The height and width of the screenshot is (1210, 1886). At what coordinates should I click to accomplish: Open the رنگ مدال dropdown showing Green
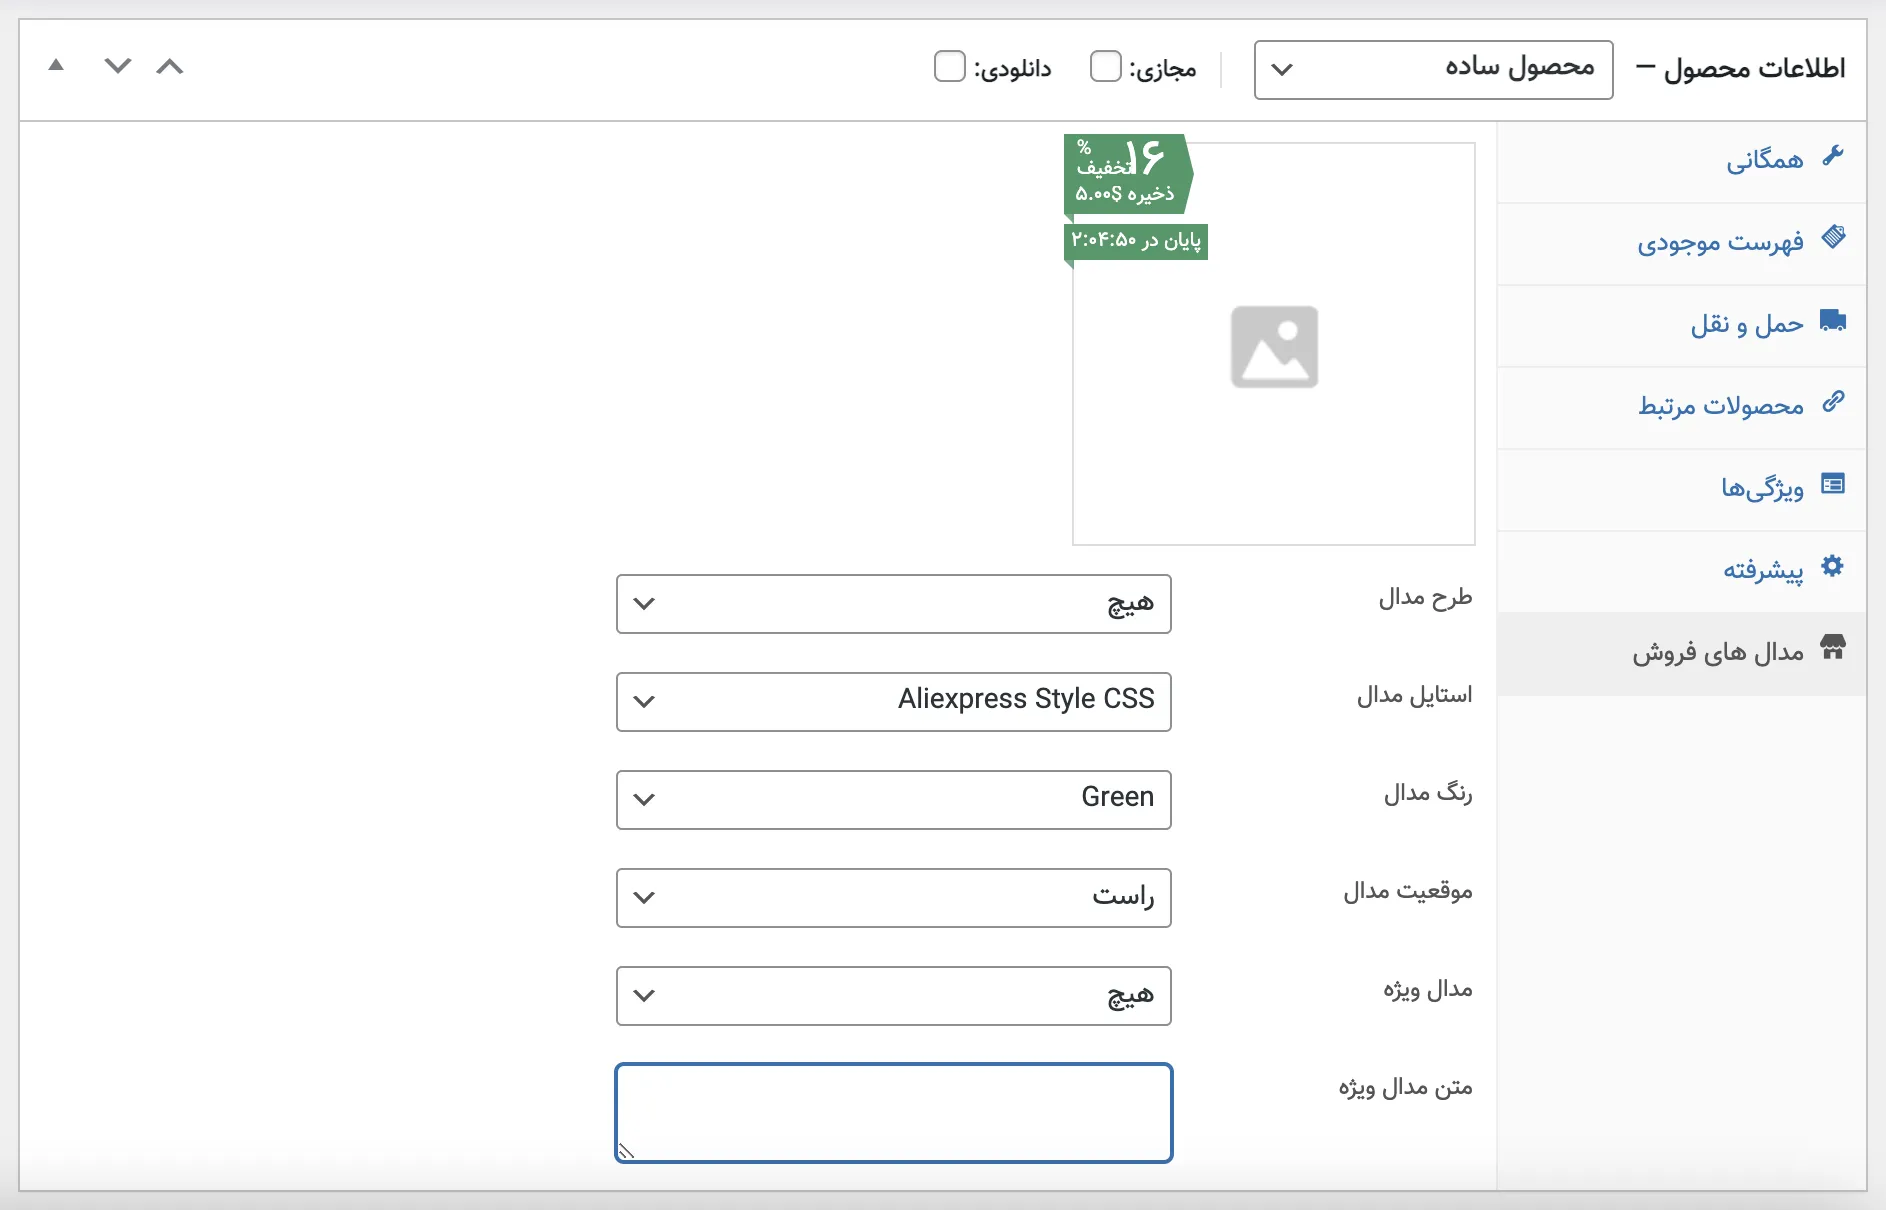[x=894, y=800]
